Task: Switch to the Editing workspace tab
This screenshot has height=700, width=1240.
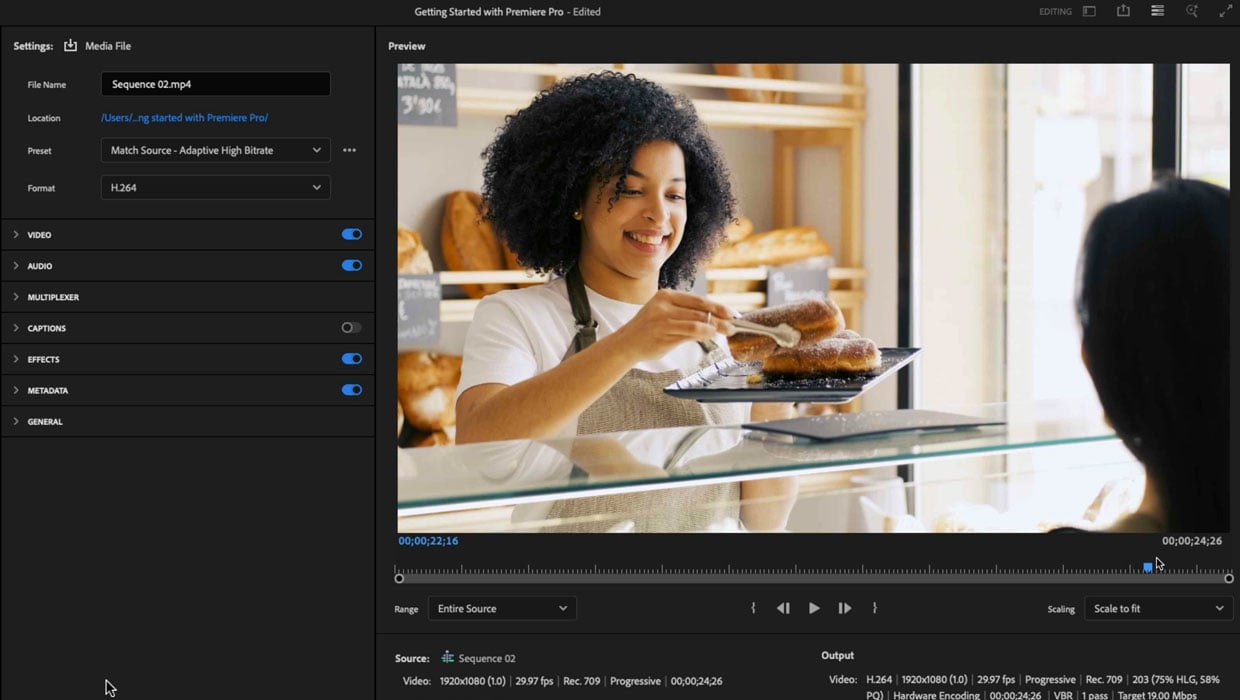Action: (x=1055, y=12)
